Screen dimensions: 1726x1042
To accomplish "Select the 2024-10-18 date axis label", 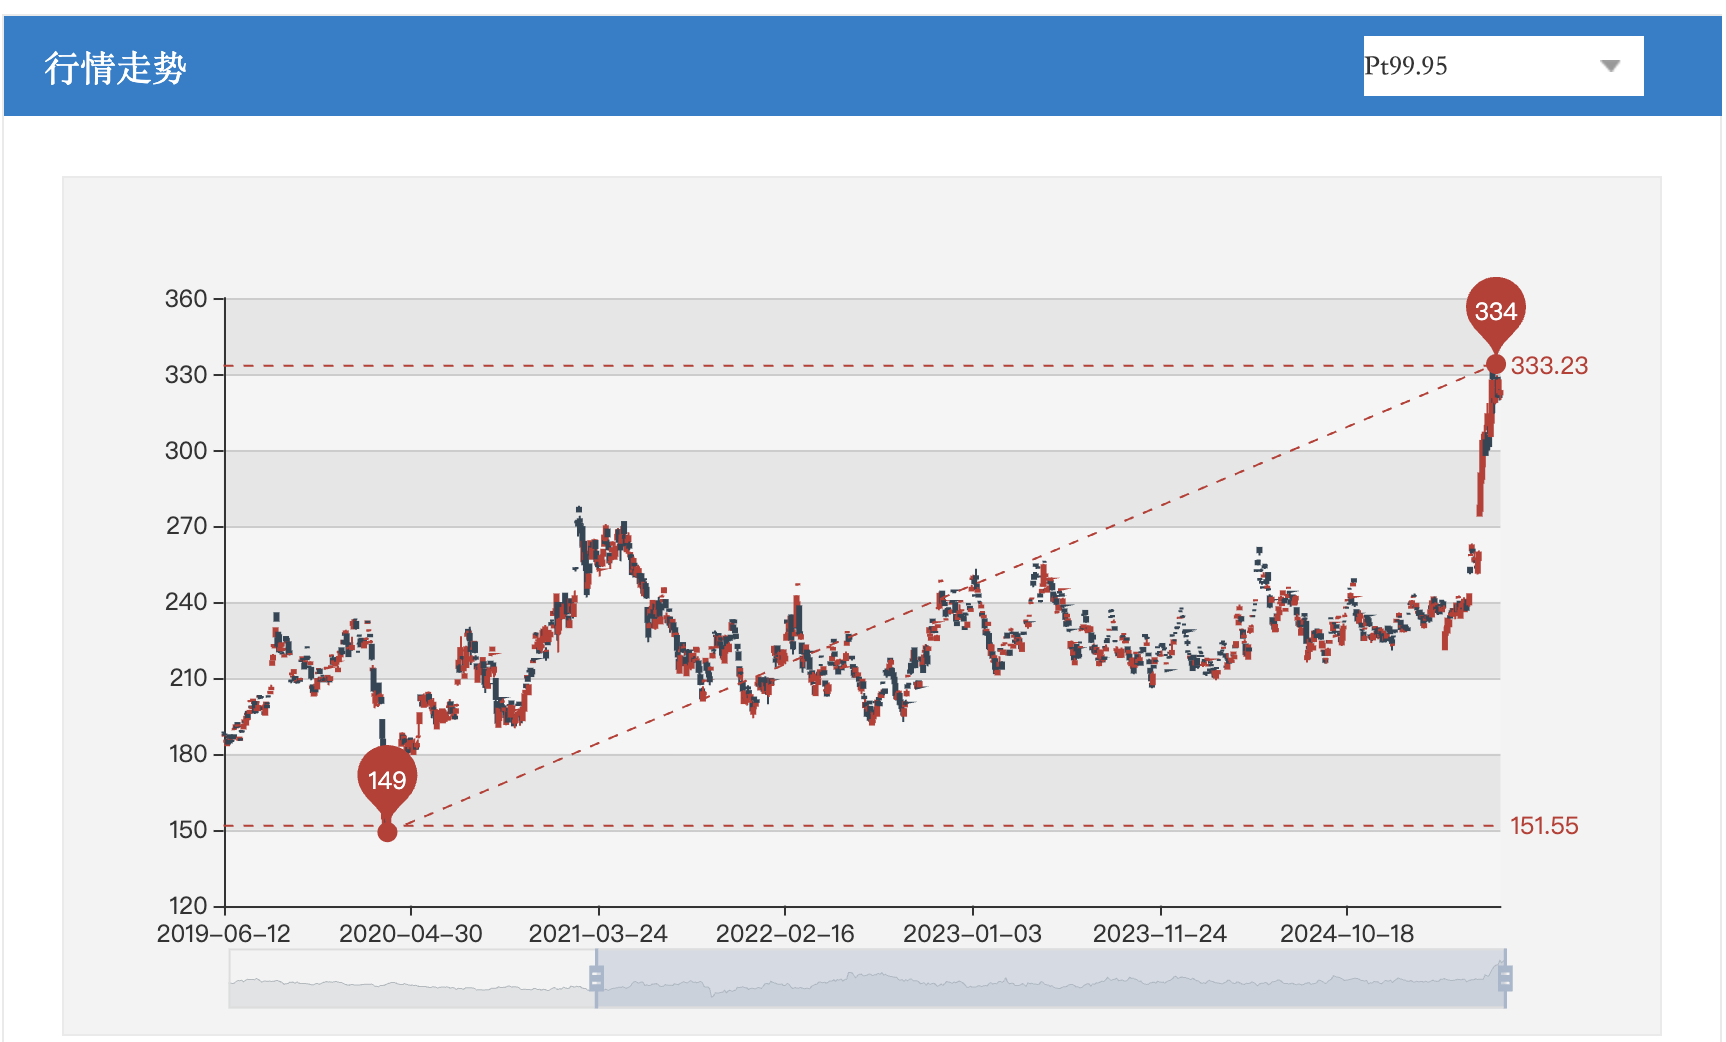I will (1347, 934).
